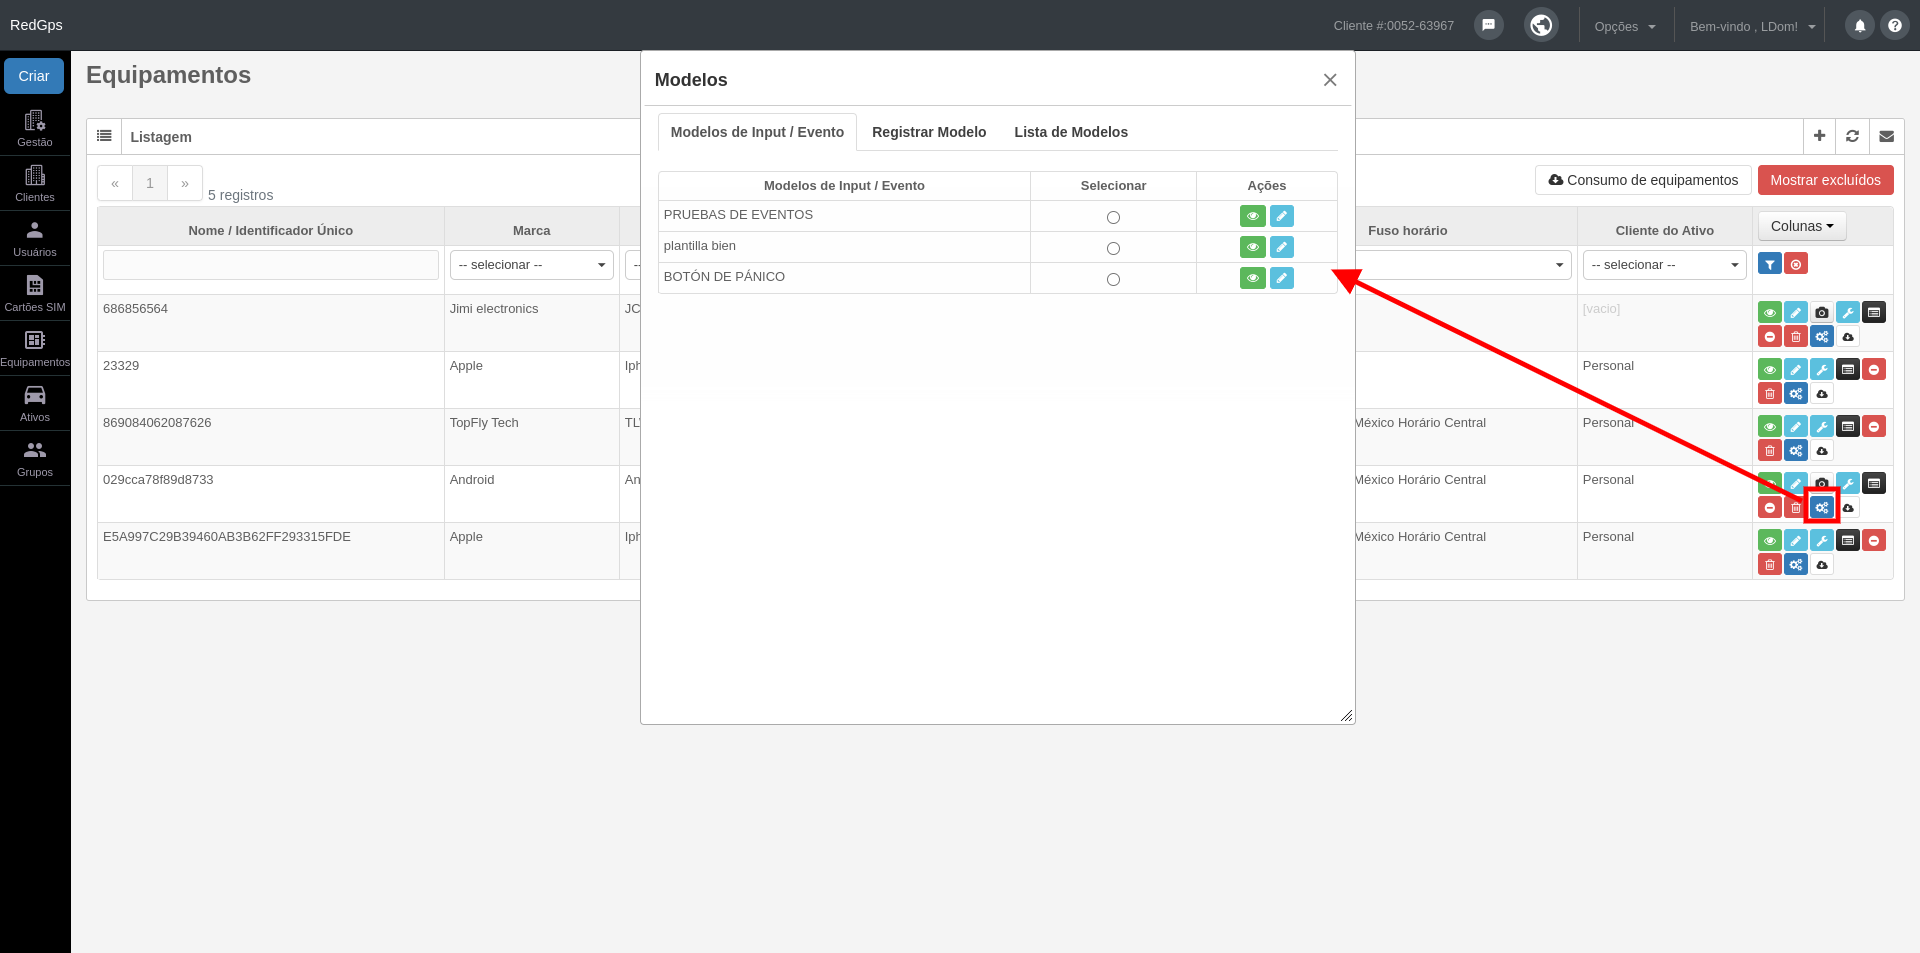Image resolution: width=1920 pixels, height=953 pixels.
Task: Open the Gestão sidebar section
Action: [x=35, y=128]
